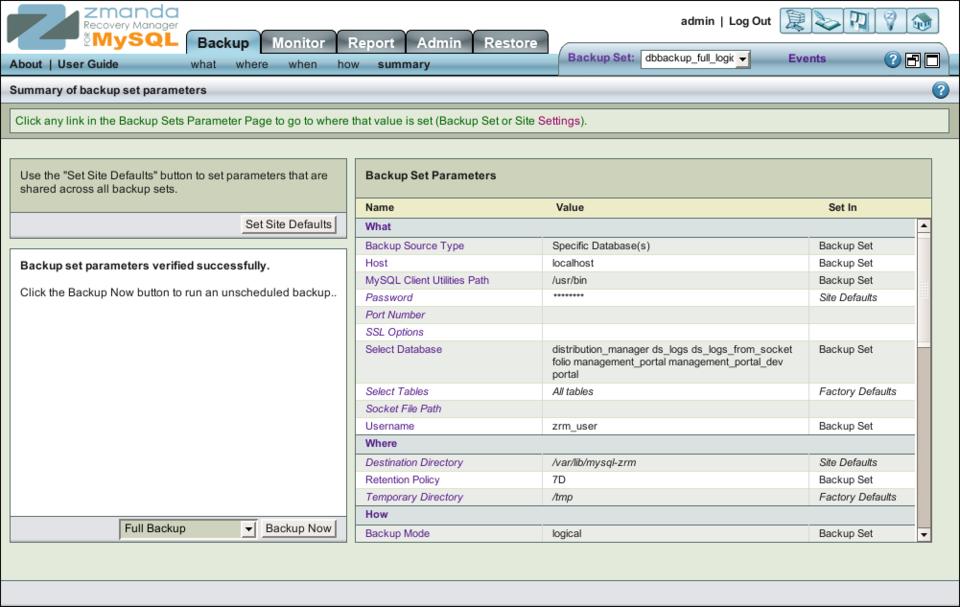This screenshot has height=607, width=960.
Task: Click the maximize-panel icon in Events bar
Action: click(932, 60)
